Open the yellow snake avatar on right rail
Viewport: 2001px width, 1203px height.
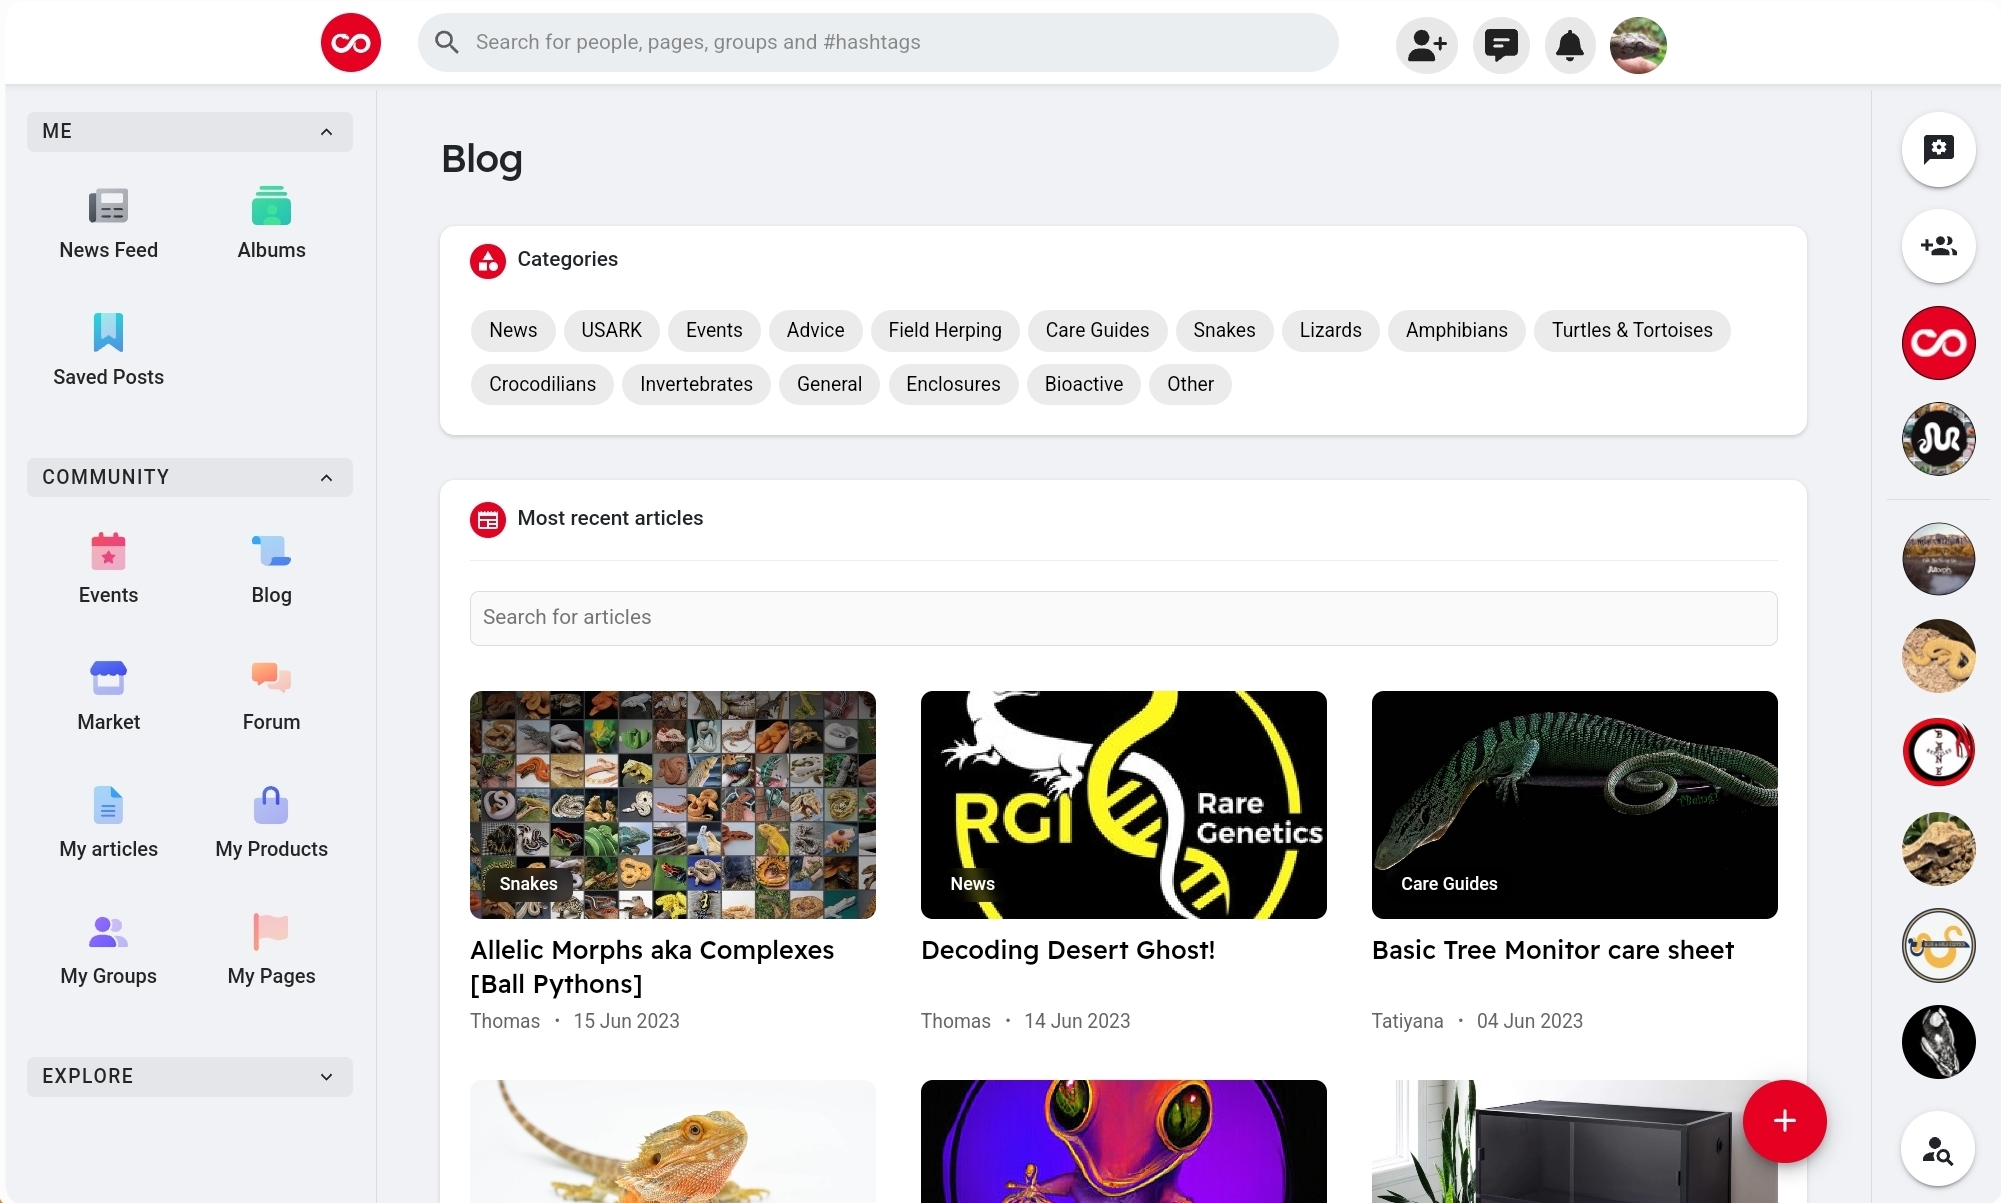(x=1938, y=656)
